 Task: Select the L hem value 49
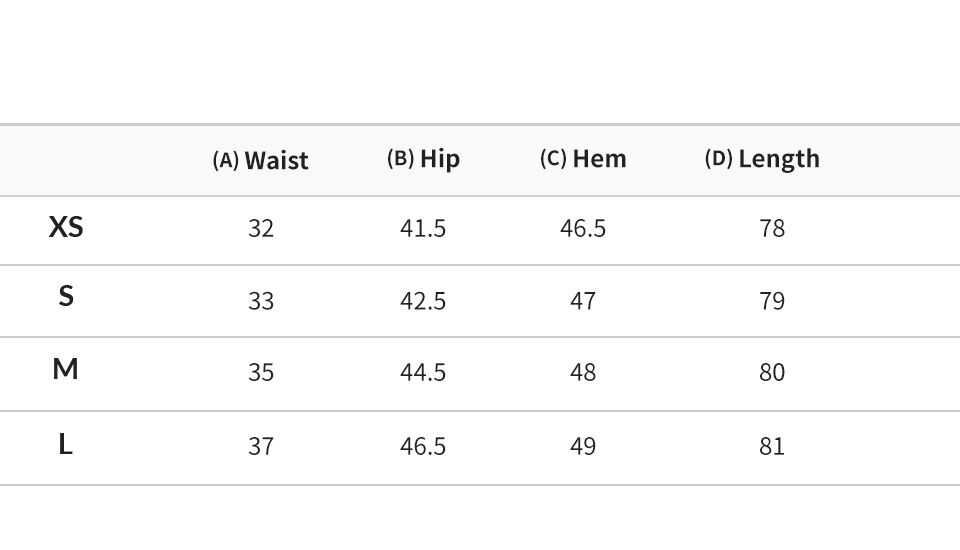583,446
